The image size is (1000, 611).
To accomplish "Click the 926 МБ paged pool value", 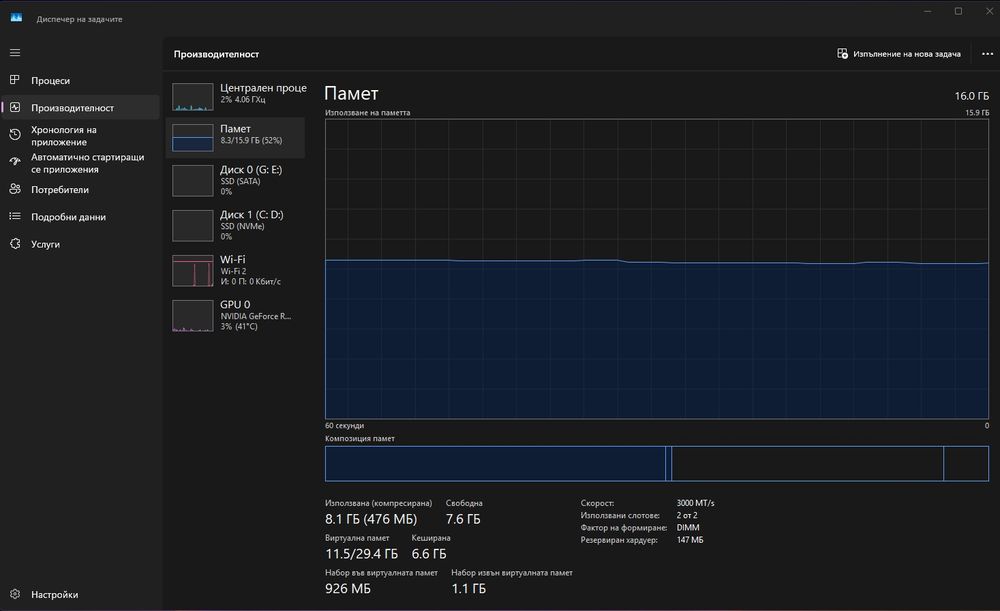I will click(x=348, y=589).
